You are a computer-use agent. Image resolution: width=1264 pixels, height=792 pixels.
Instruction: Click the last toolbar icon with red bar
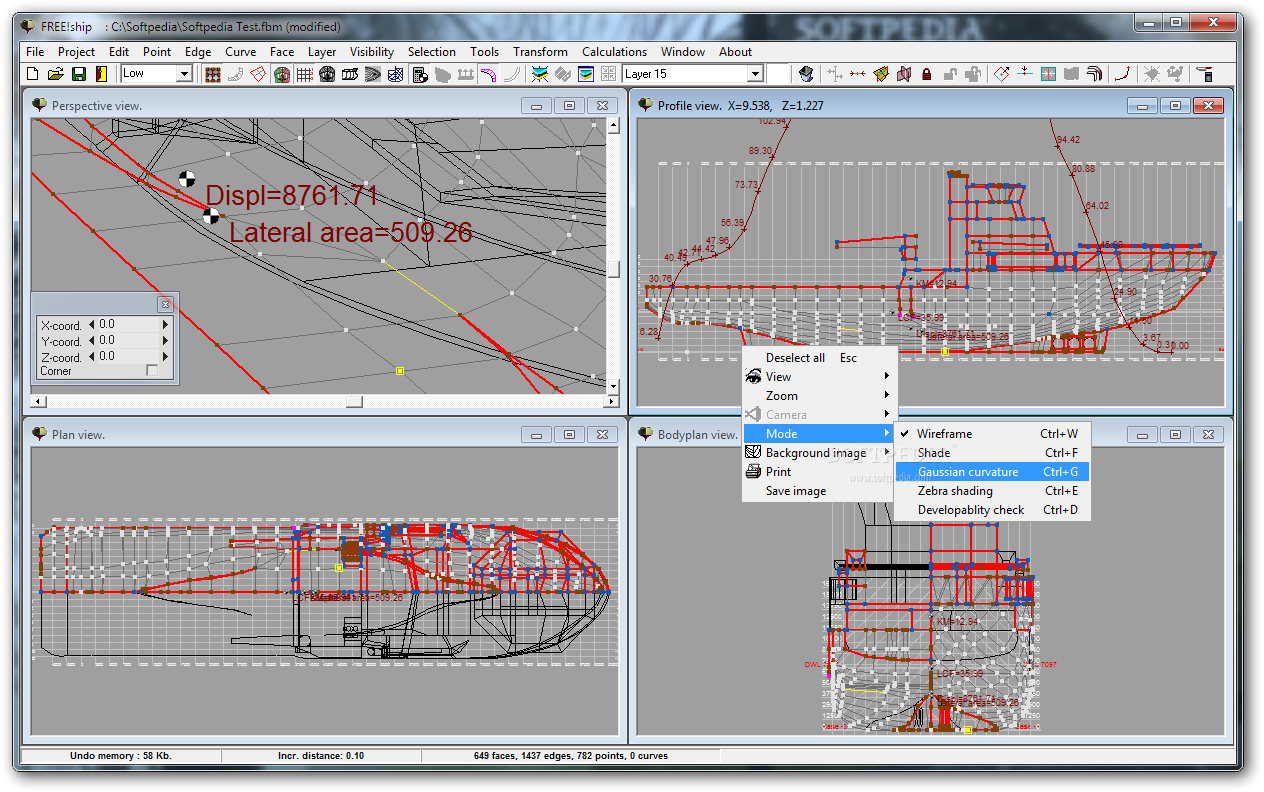(x=1205, y=74)
